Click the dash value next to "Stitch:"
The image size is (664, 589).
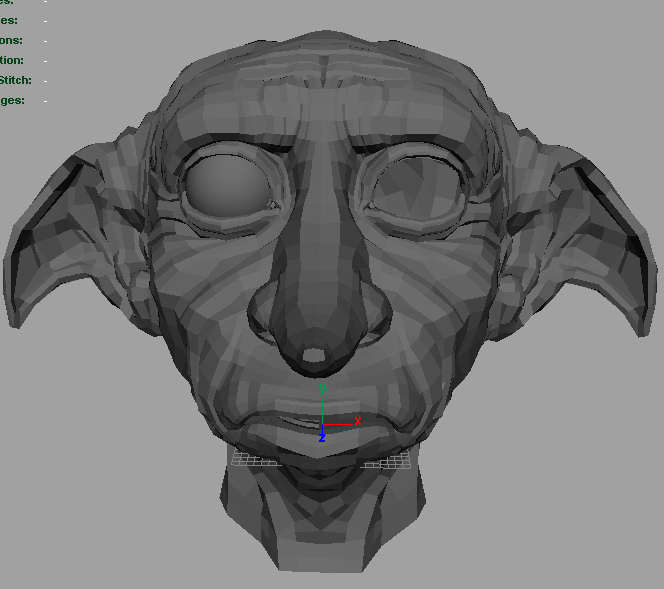tap(45, 80)
